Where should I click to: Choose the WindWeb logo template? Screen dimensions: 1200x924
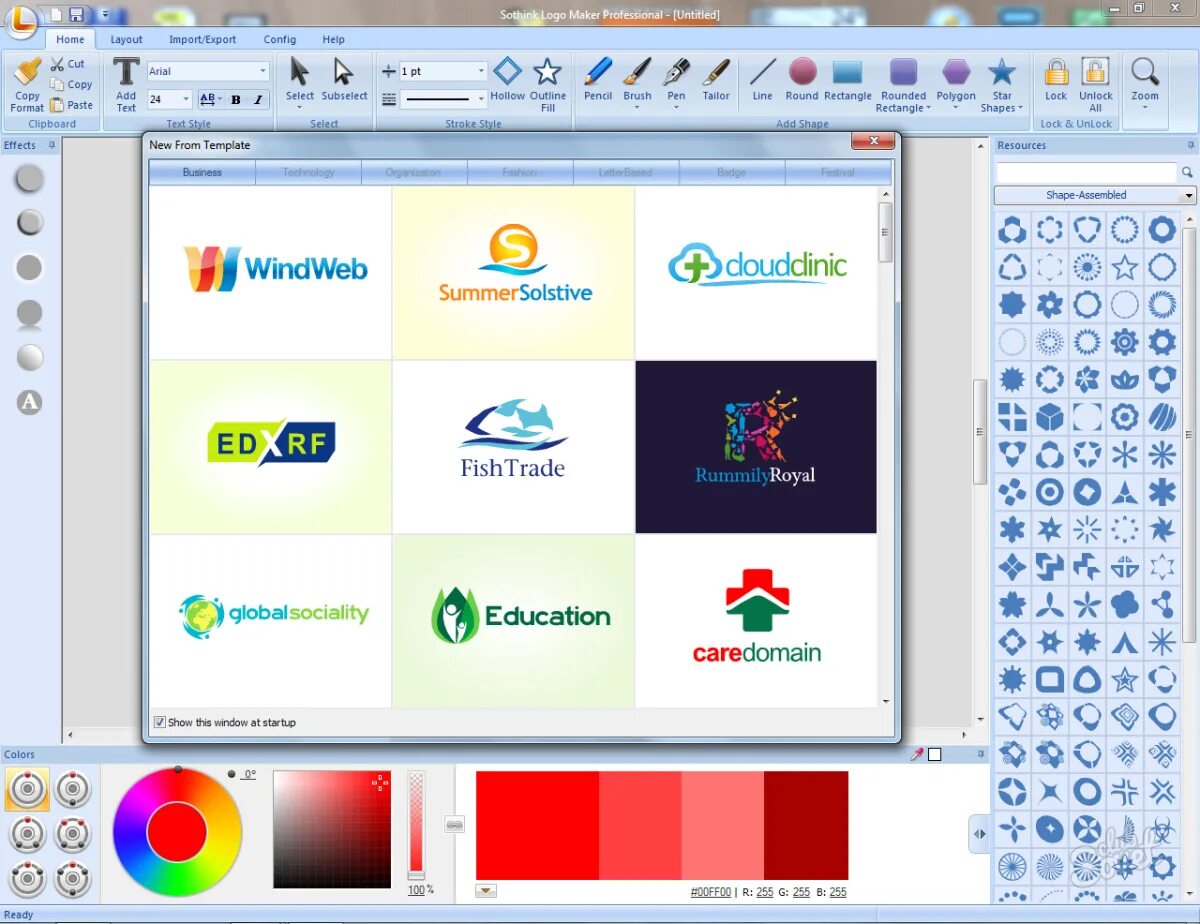pos(270,273)
